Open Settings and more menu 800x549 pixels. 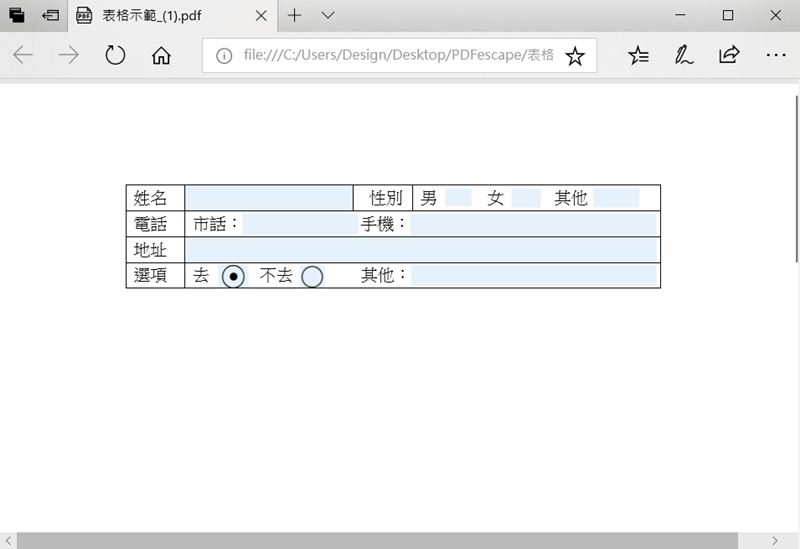(776, 55)
